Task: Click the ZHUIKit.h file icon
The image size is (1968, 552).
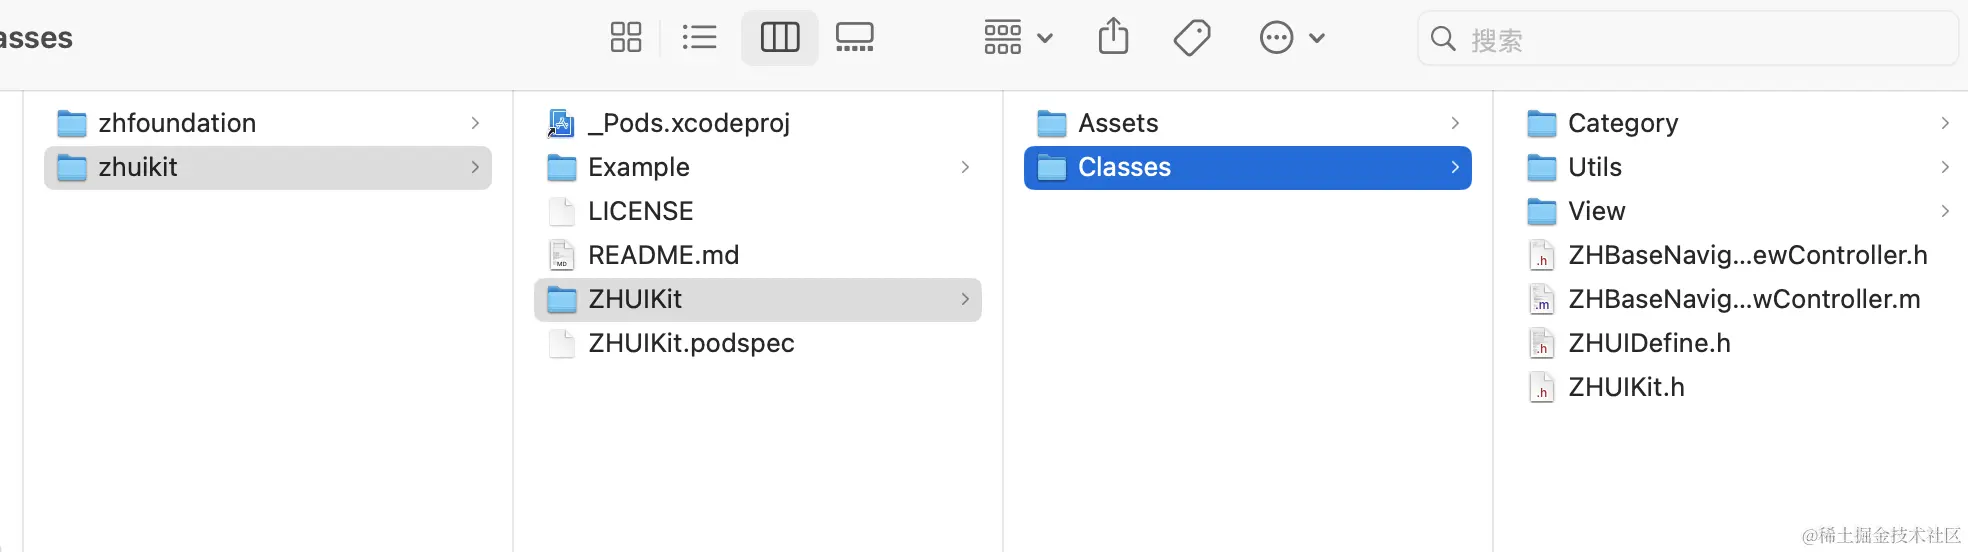Action: tap(1542, 387)
